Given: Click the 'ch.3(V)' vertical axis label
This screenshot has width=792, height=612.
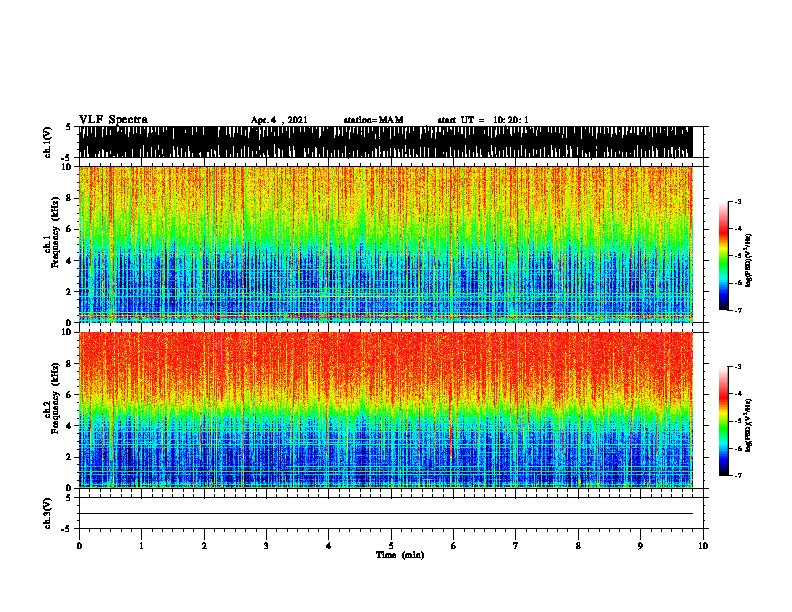Looking at the screenshot, I should pyautogui.click(x=48, y=513).
